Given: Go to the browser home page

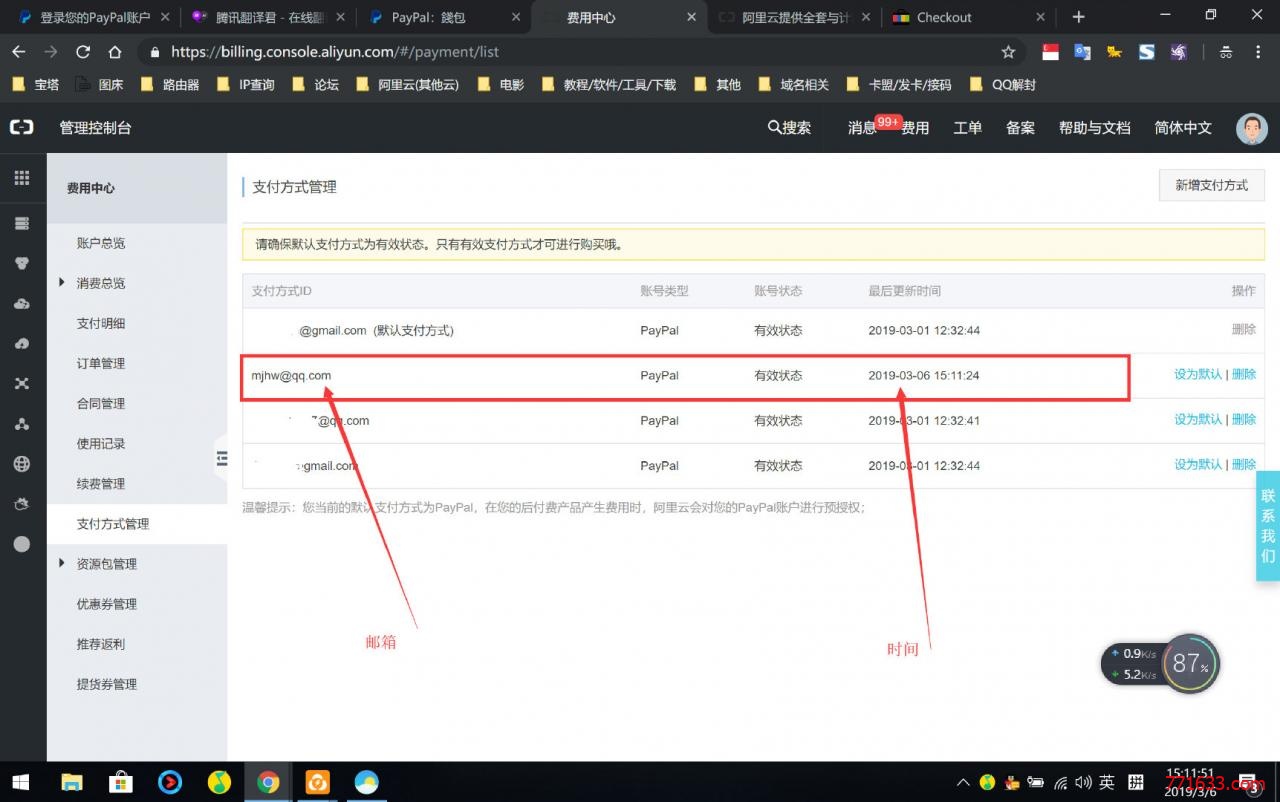Looking at the screenshot, I should tap(115, 52).
